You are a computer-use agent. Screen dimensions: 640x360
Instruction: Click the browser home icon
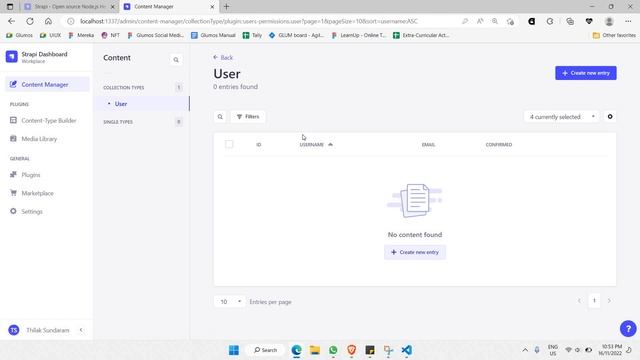[48, 21]
